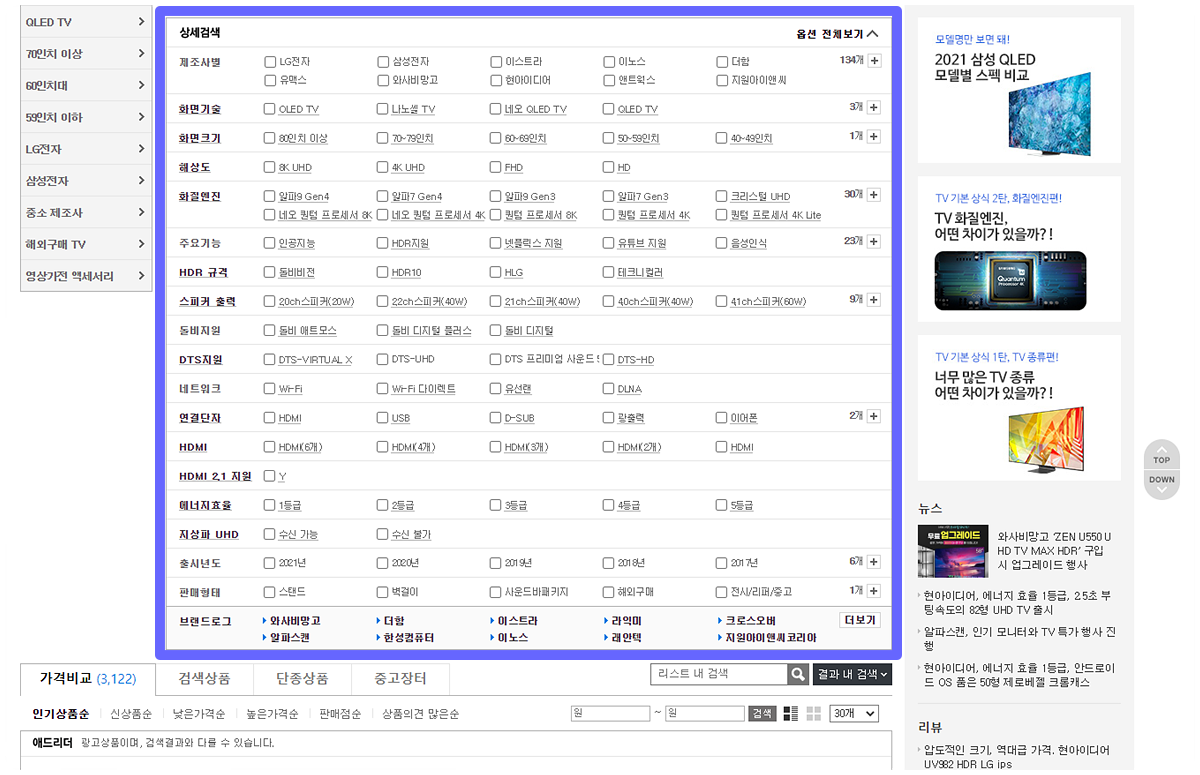The height and width of the screenshot is (775, 1200).
Task: Click the DOWN floating button
Action: (1161, 483)
